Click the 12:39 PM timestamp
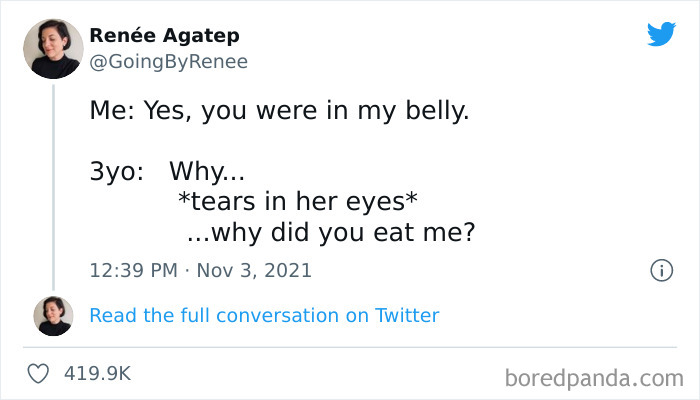 pos(133,270)
